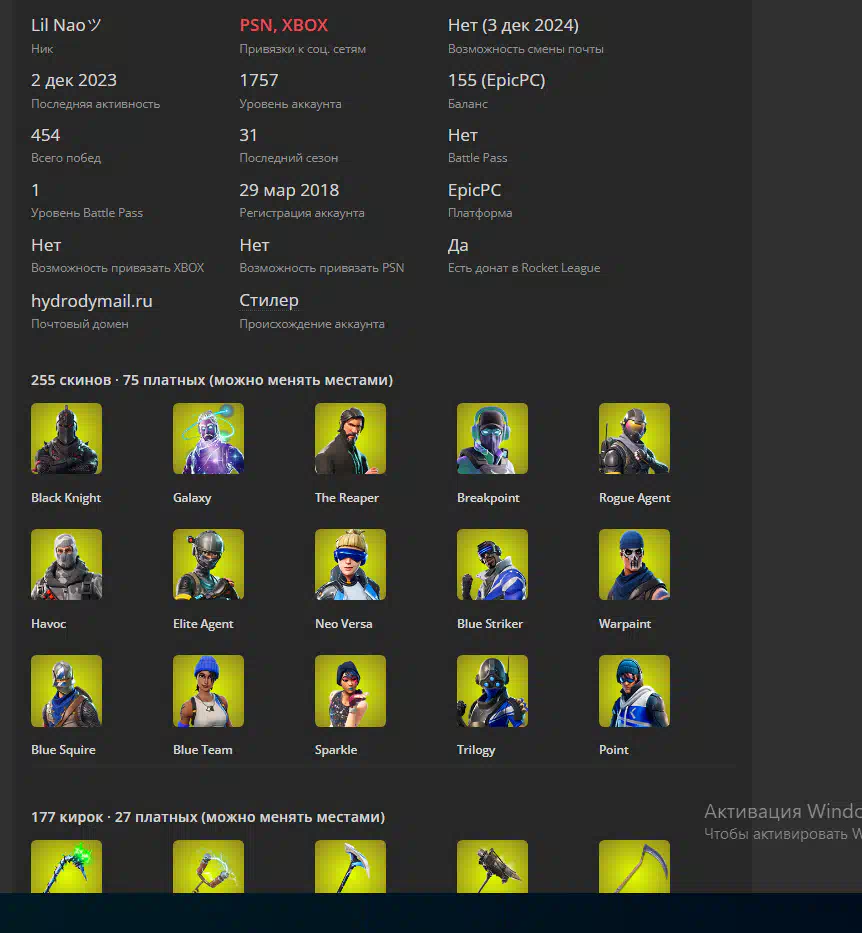The image size is (862, 933).
Task: Click the Elite Agent name label
Action: pyautogui.click(x=203, y=624)
